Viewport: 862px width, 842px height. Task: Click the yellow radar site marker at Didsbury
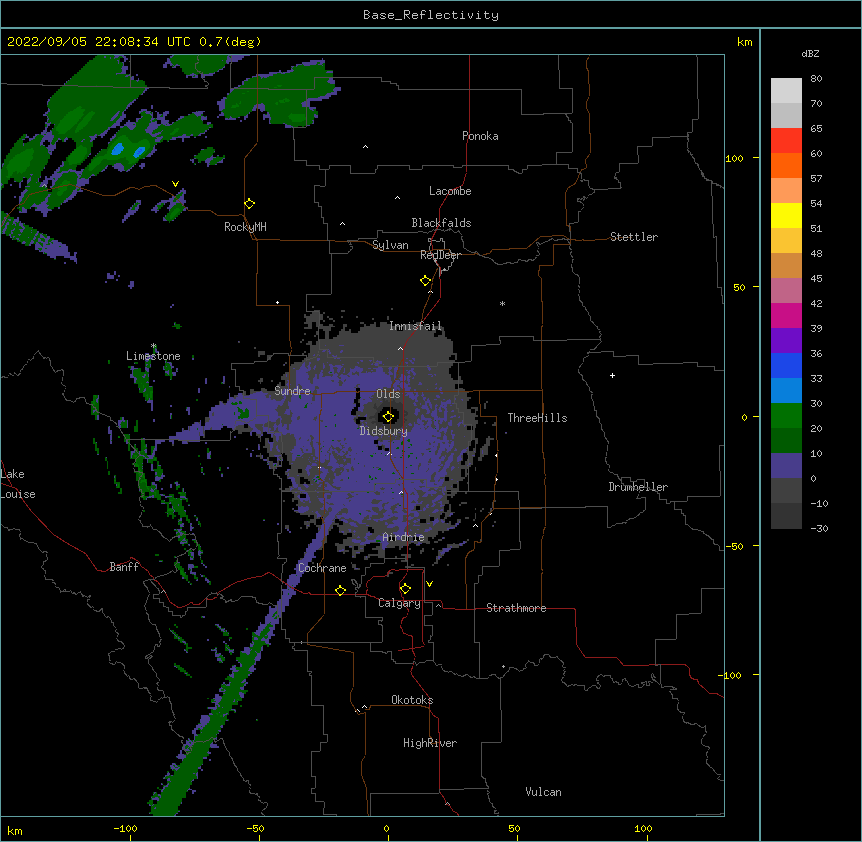click(x=388, y=416)
